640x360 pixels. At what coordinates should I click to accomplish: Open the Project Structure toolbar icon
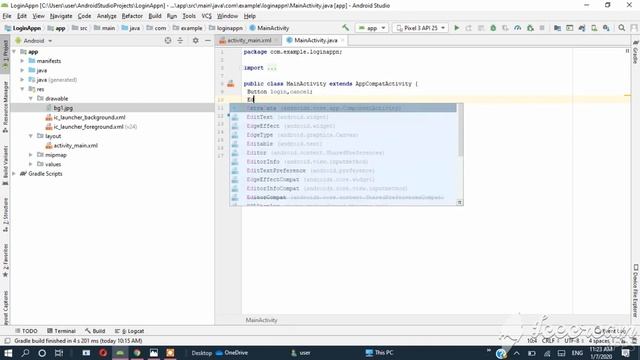[557, 28]
